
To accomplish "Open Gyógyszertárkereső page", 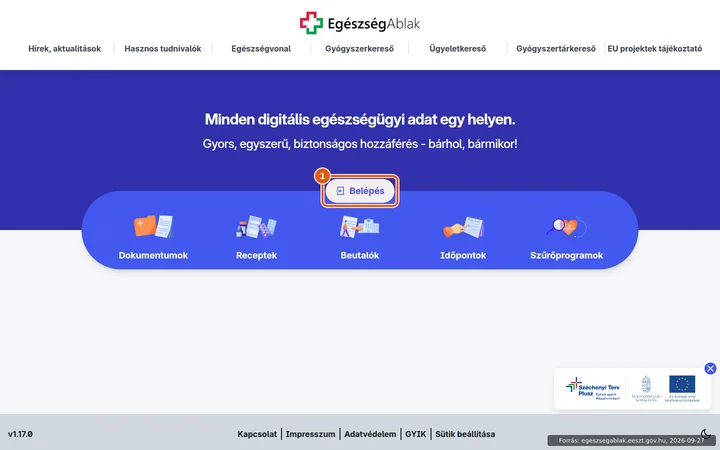I will 556,49.
